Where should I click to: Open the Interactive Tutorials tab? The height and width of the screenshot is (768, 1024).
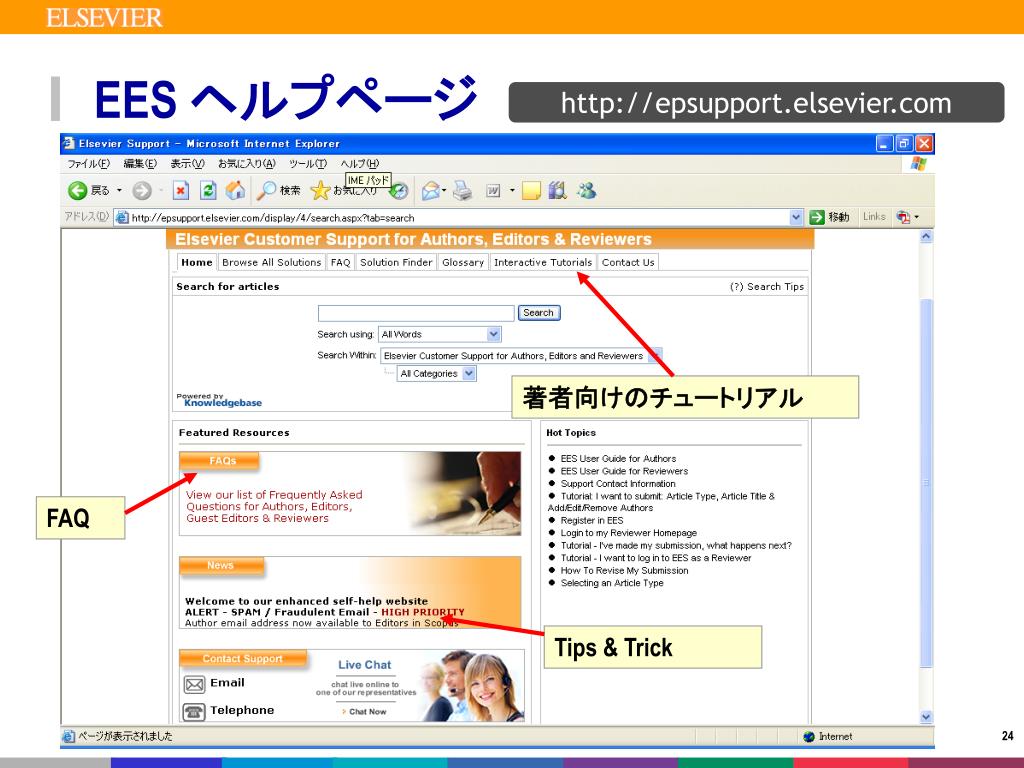[543, 263]
